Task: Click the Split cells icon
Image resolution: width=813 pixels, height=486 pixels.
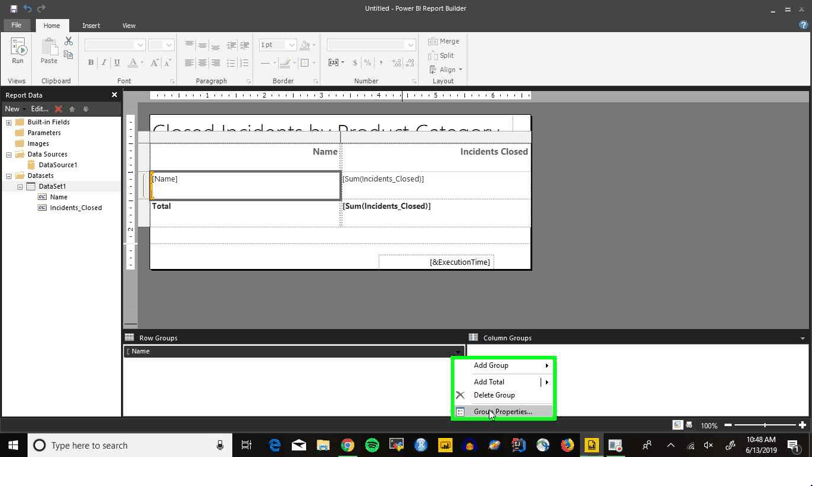Action: click(x=441, y=55)
